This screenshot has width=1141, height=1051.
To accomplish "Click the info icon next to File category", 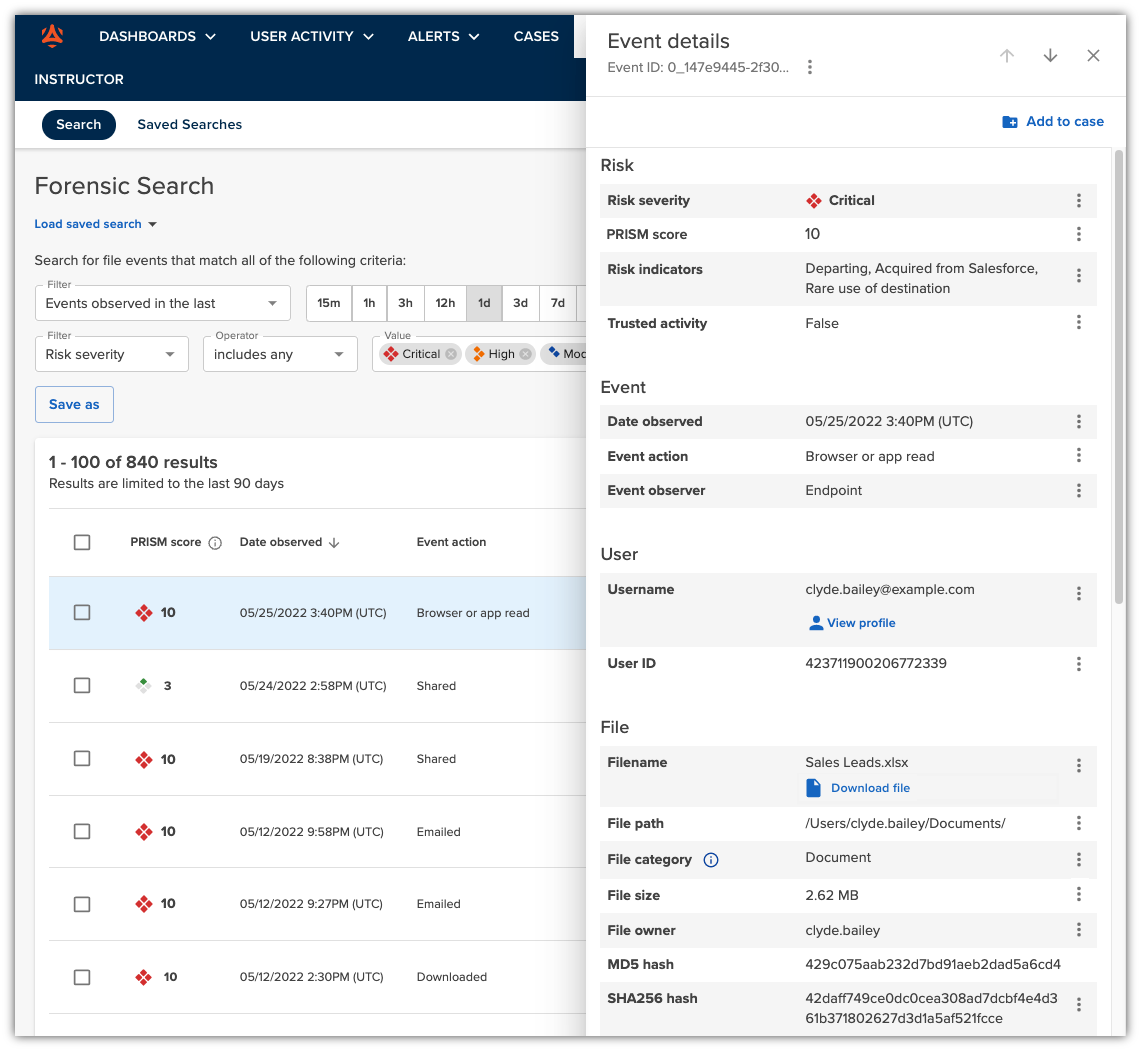I will [x=710, y=859].
